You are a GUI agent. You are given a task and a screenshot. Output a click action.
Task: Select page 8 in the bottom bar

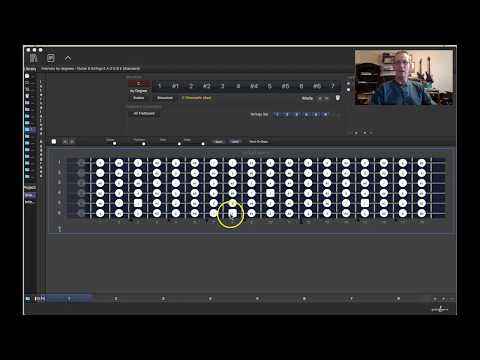pyautogui.click(x=398, y=299)
